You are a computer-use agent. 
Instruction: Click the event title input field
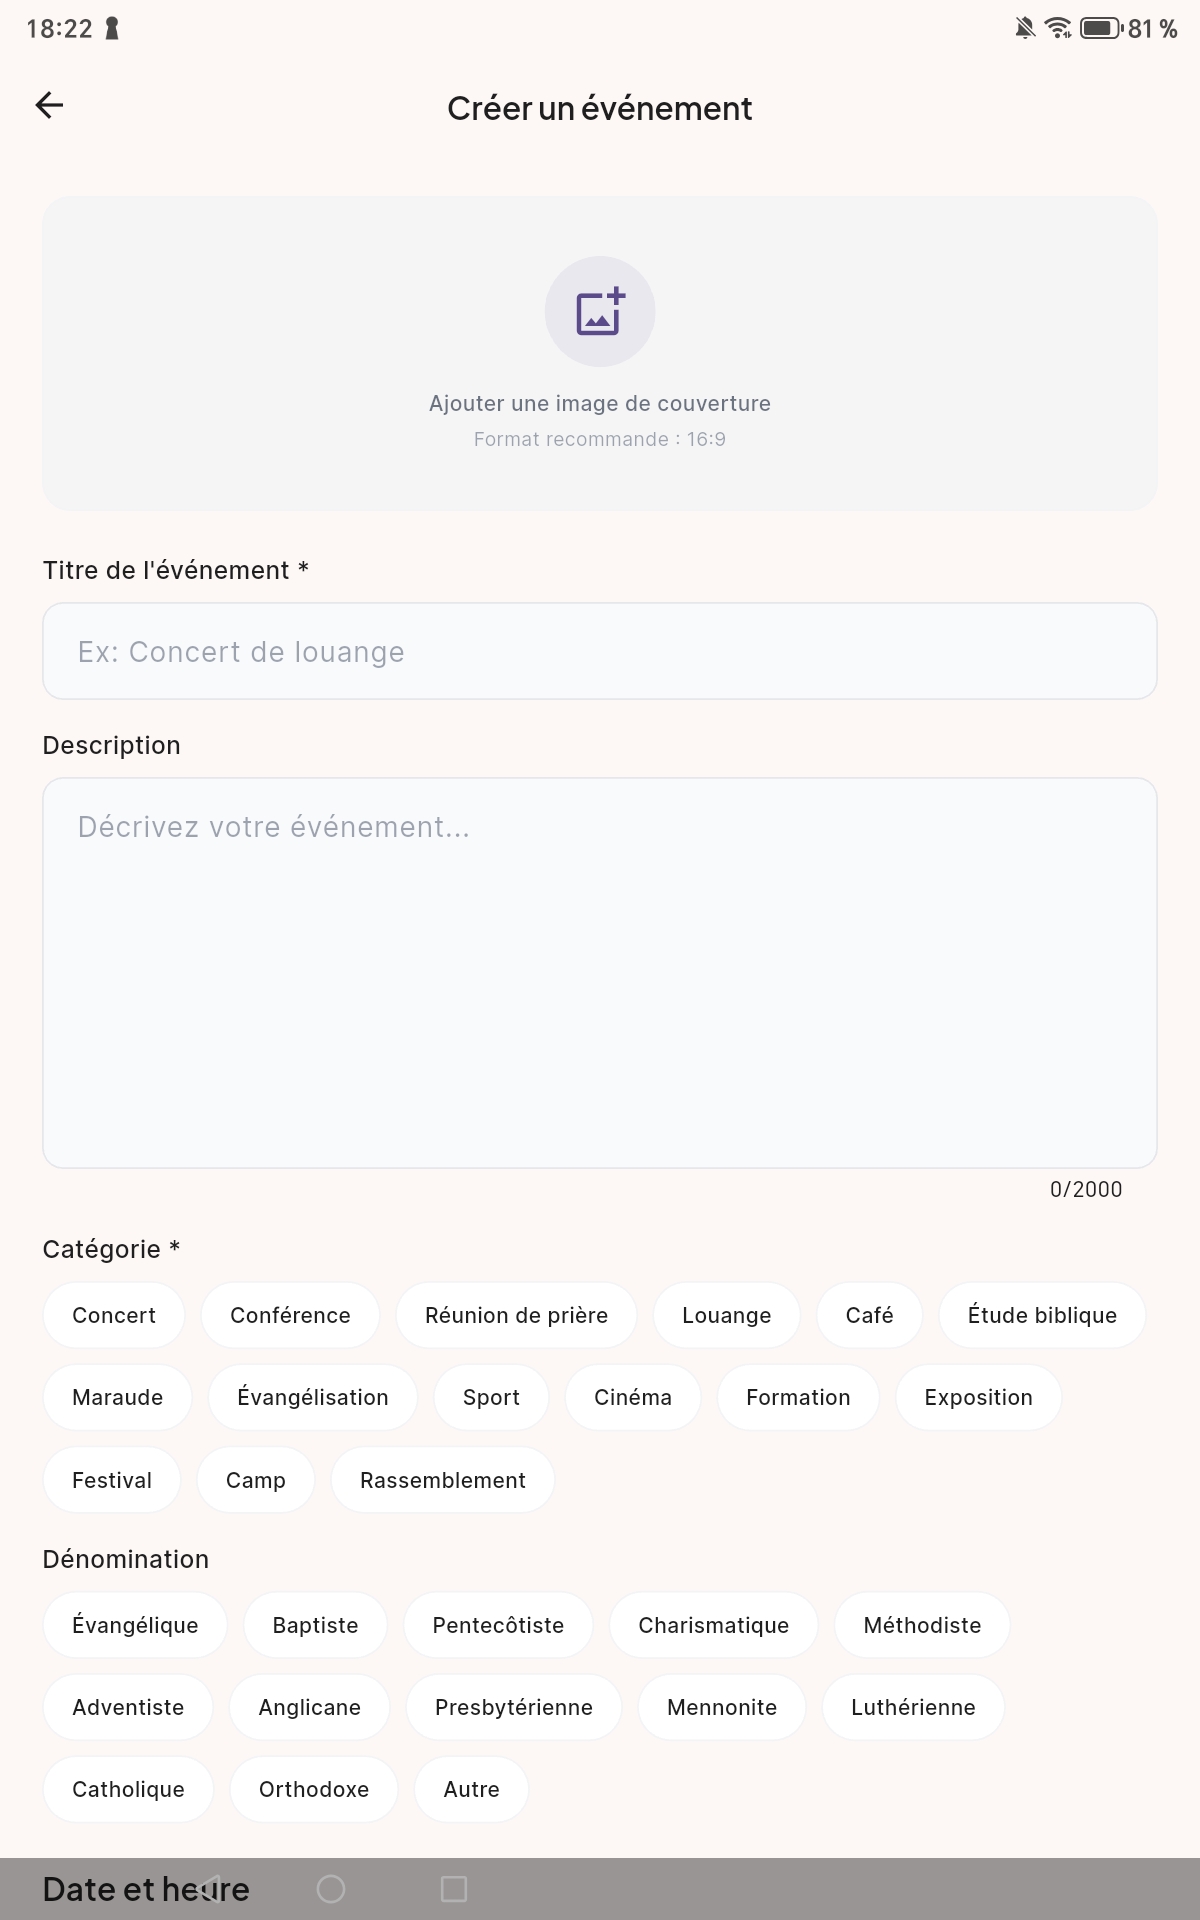click(x=600, y=651)
